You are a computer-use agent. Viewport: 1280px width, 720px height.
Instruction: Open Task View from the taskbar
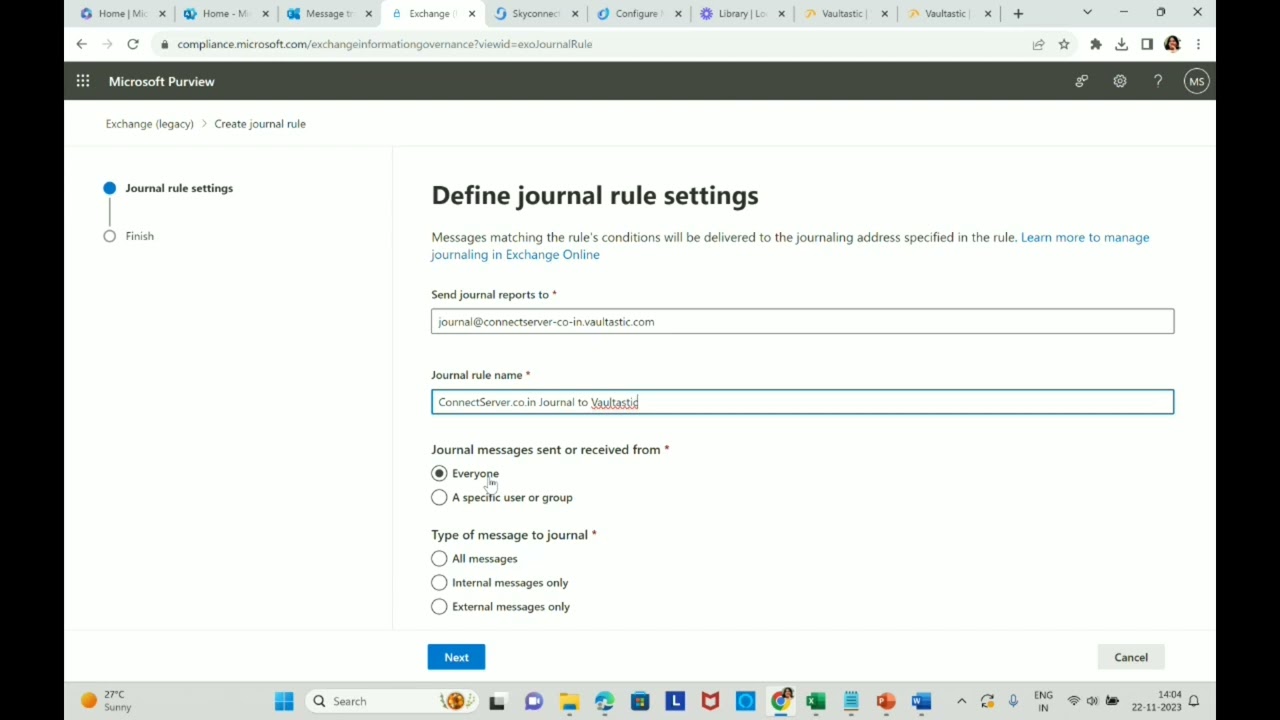pos(497,701)
